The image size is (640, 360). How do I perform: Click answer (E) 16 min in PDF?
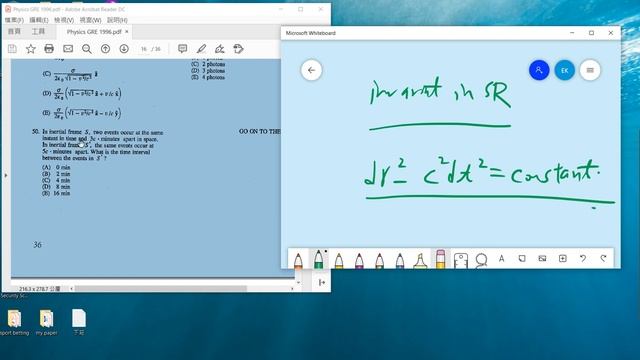56,193
